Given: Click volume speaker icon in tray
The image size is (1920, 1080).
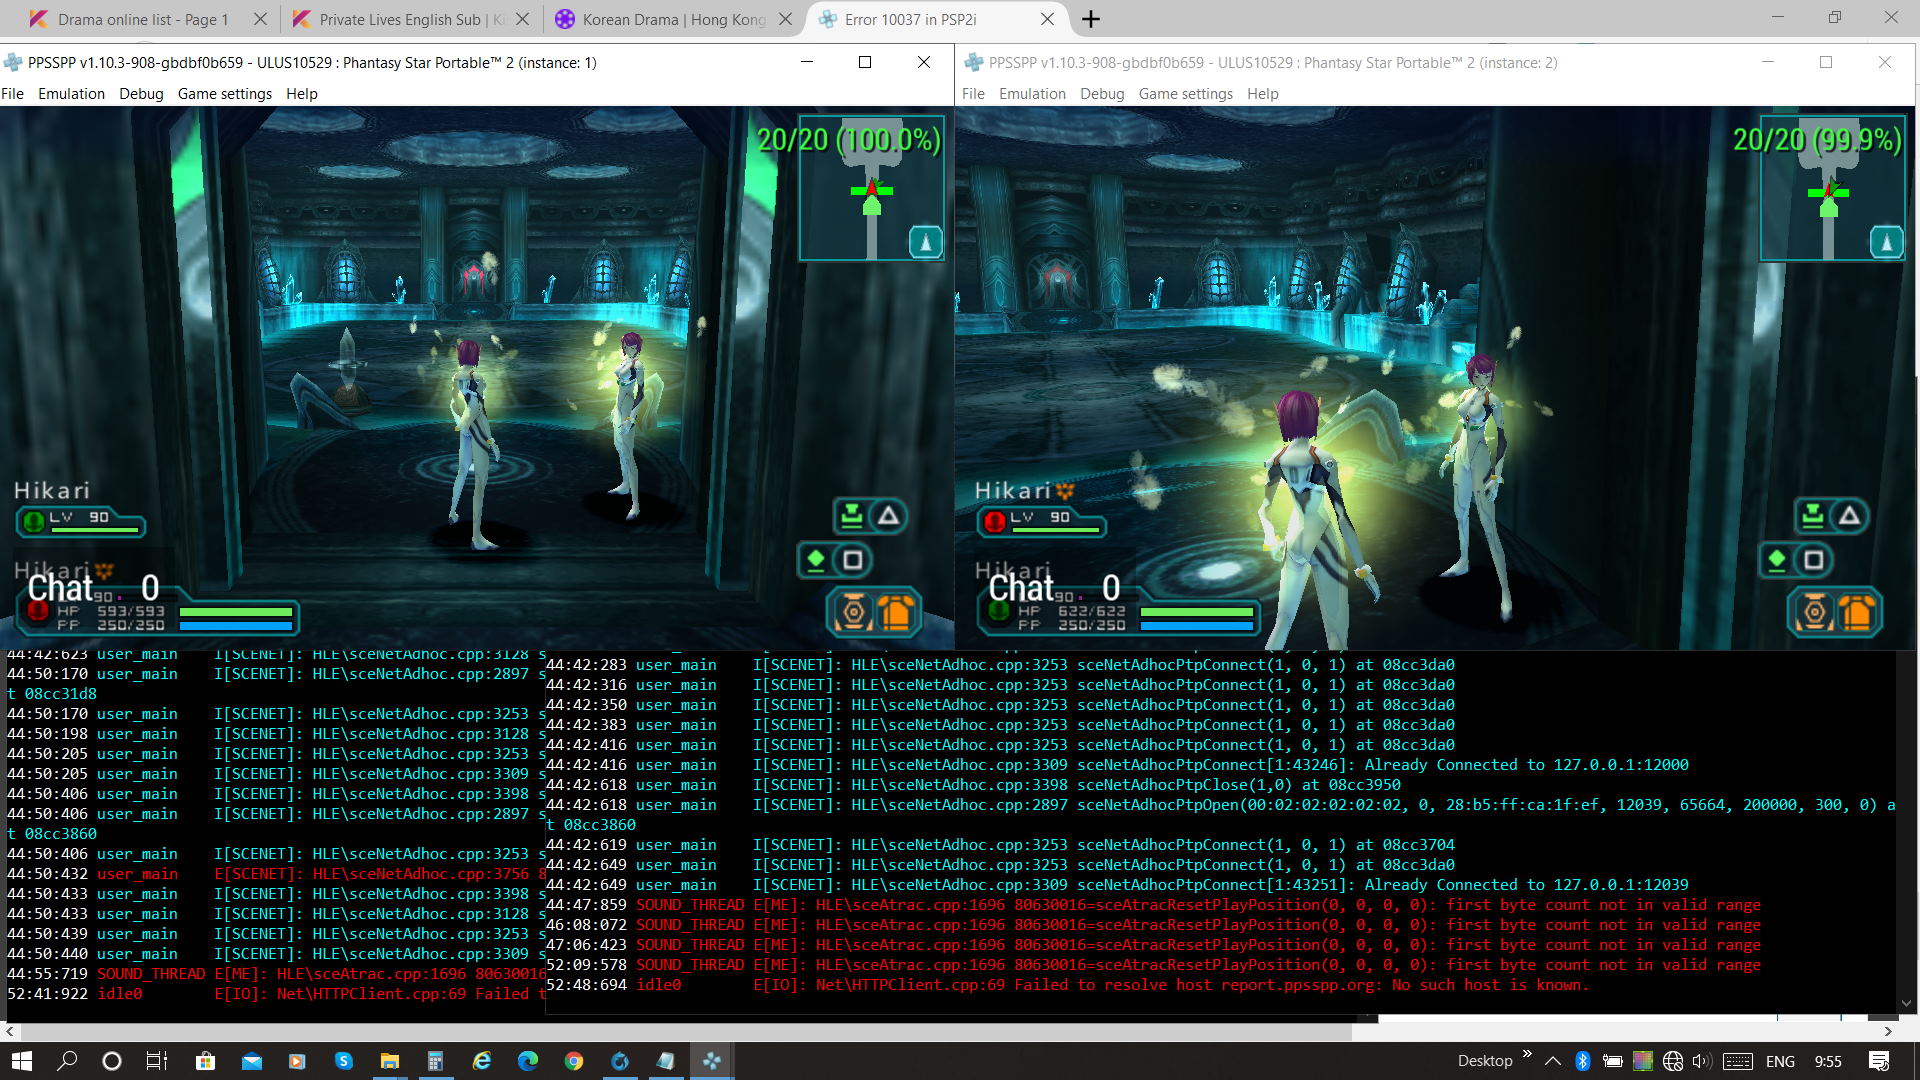Looking at the screenshot, I should (x=1703, y=1061).
